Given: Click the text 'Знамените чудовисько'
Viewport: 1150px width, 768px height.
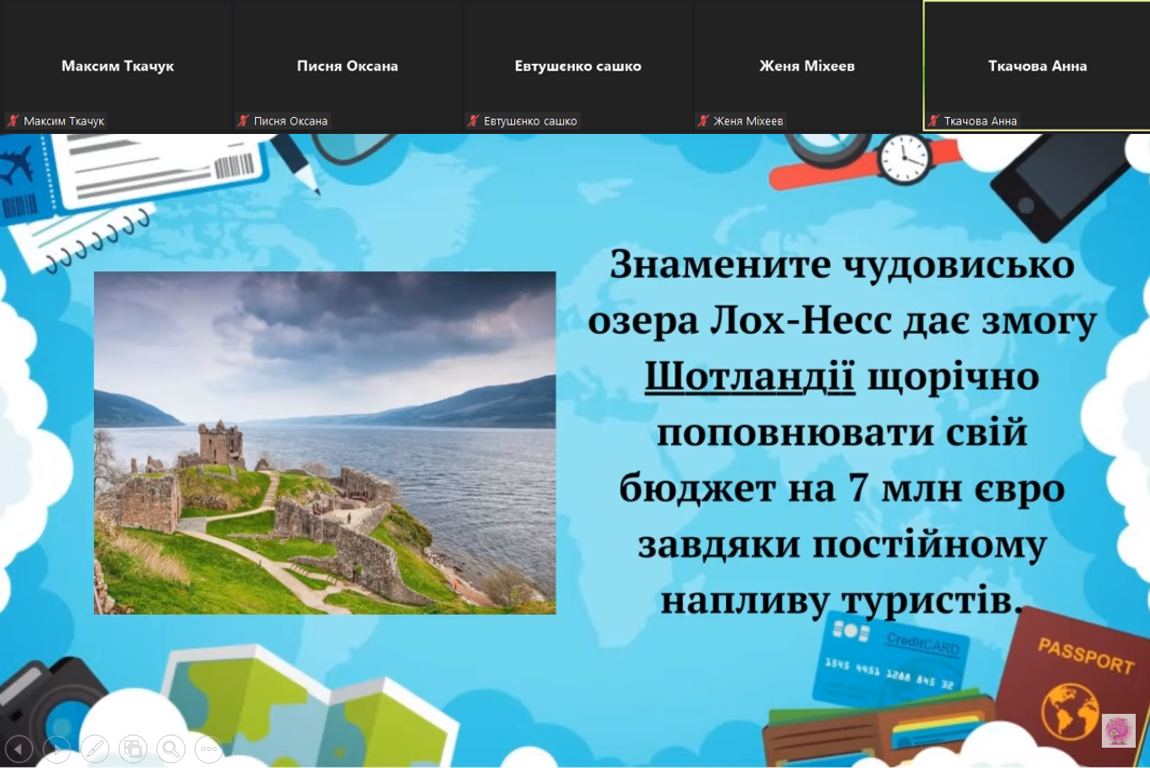Looking at the screenshot, I should coord(842,265).
